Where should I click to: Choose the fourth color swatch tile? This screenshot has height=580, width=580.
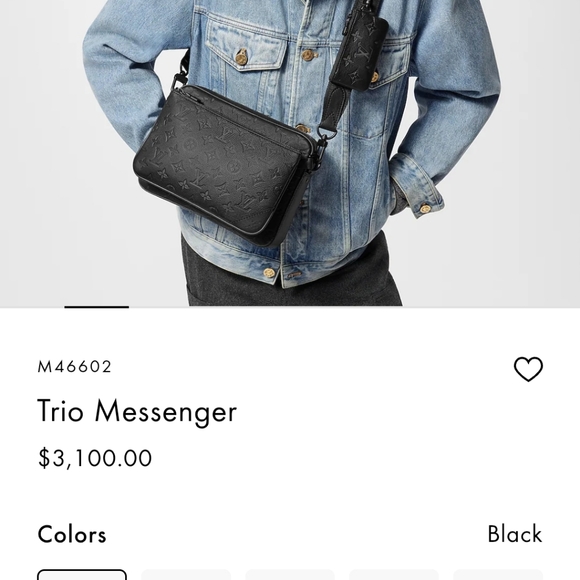pos(394,575)
